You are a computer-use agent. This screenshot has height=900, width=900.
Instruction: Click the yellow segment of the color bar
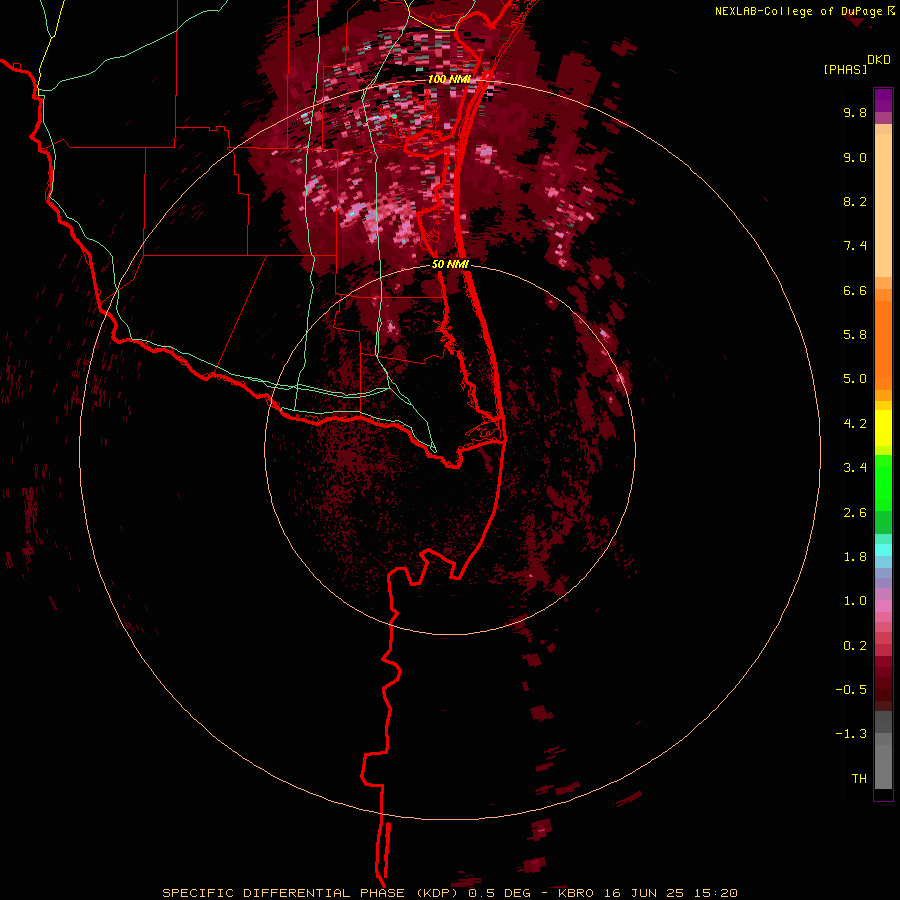click(x=883, y=428)
